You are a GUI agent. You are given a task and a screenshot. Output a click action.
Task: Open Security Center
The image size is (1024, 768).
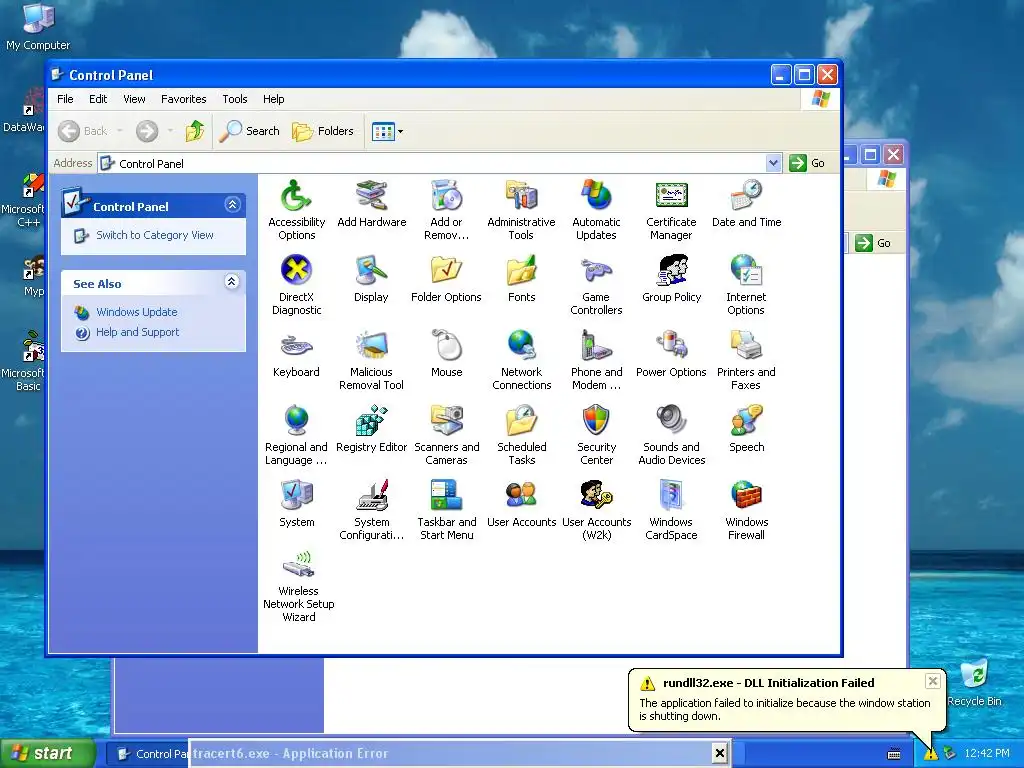pyautogui.click(x=596, y=436)
